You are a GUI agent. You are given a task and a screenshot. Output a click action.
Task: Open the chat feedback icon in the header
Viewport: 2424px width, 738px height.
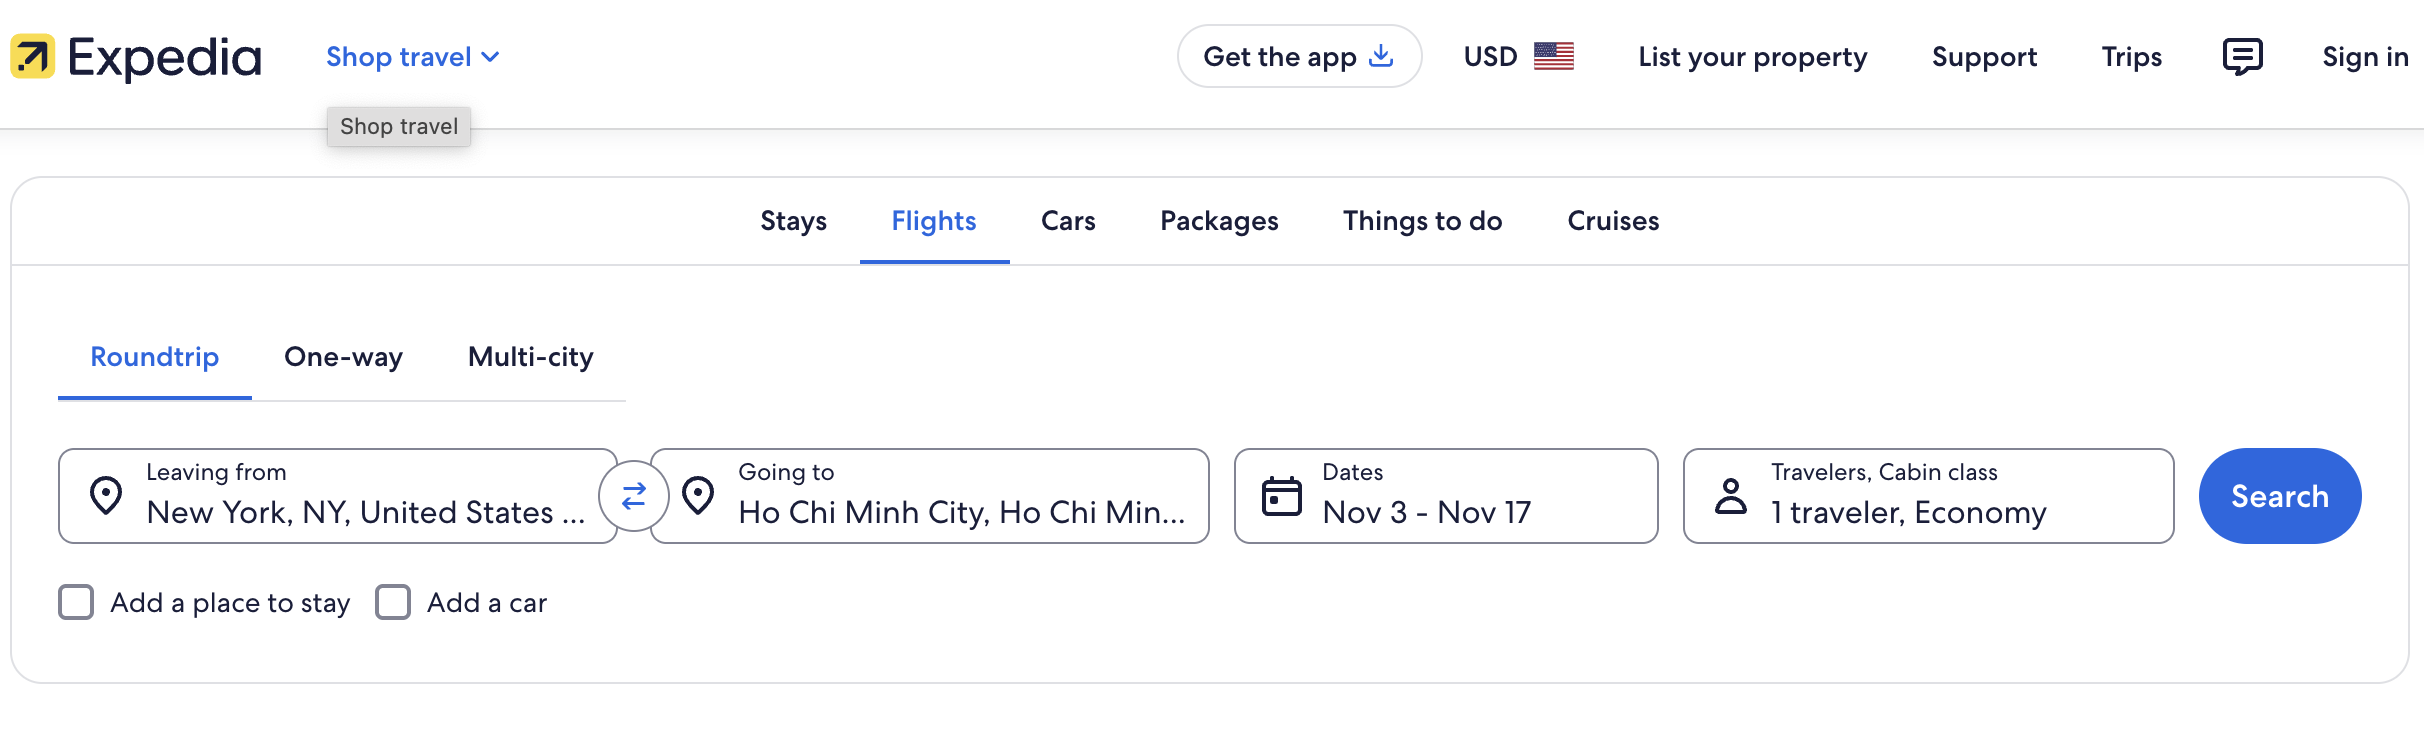[x=2243, y=57]
